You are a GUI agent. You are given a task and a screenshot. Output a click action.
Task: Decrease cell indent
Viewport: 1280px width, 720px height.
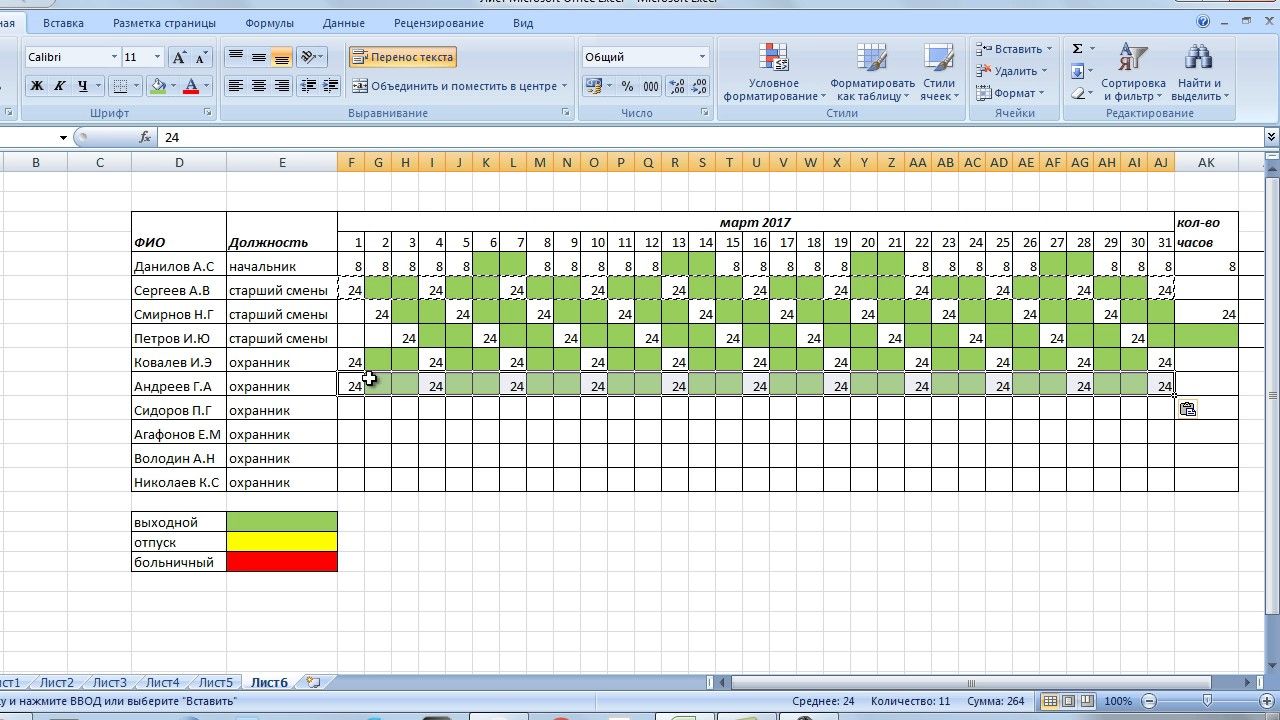[308, 86]
